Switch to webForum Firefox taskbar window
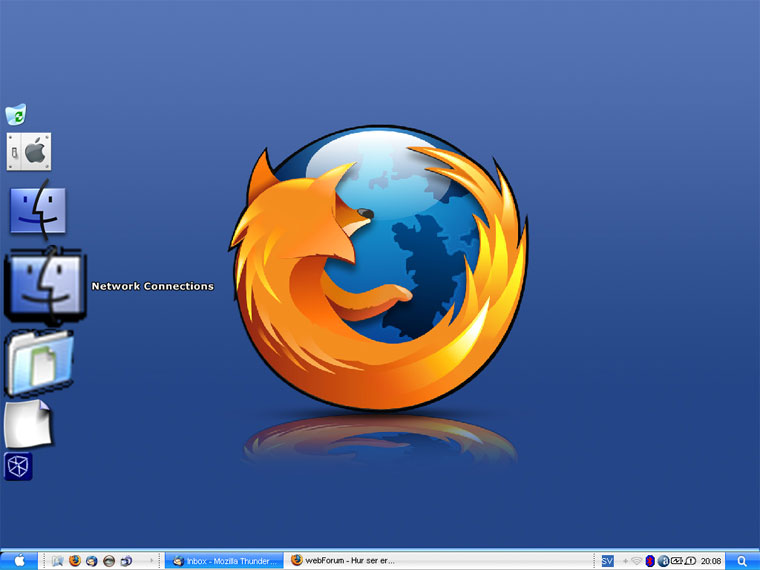 pos(343,561)
